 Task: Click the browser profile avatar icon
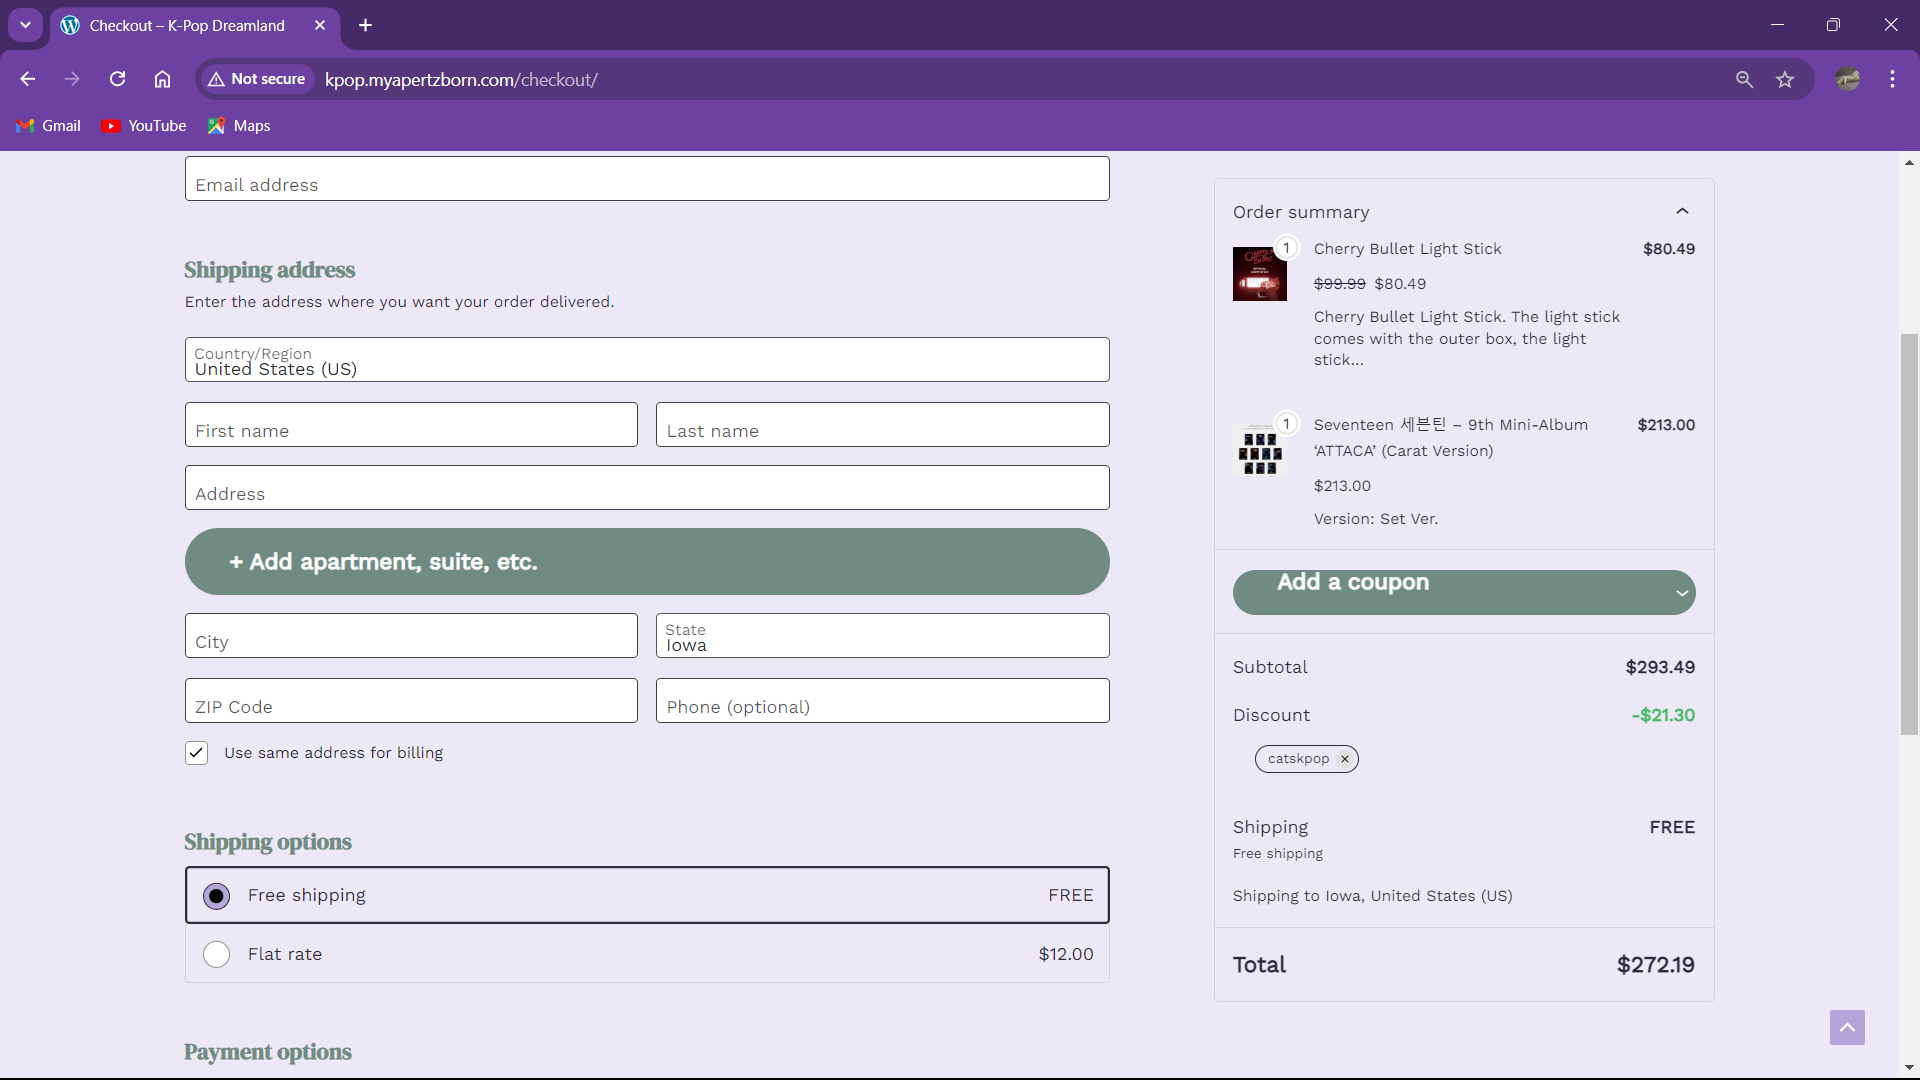(x=1847, y=79)
